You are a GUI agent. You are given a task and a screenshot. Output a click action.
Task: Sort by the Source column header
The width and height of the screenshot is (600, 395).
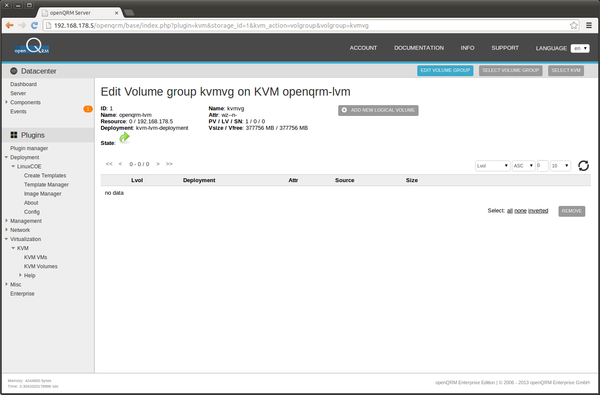(344, 180)
